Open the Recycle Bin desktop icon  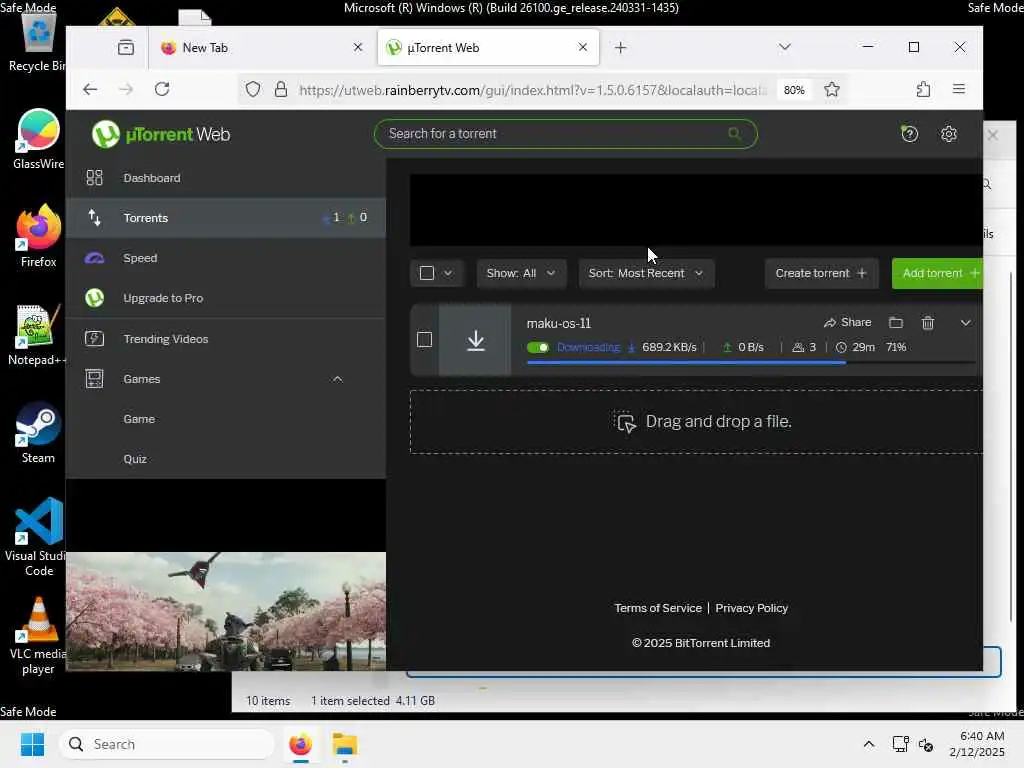[x=38, y=43]
